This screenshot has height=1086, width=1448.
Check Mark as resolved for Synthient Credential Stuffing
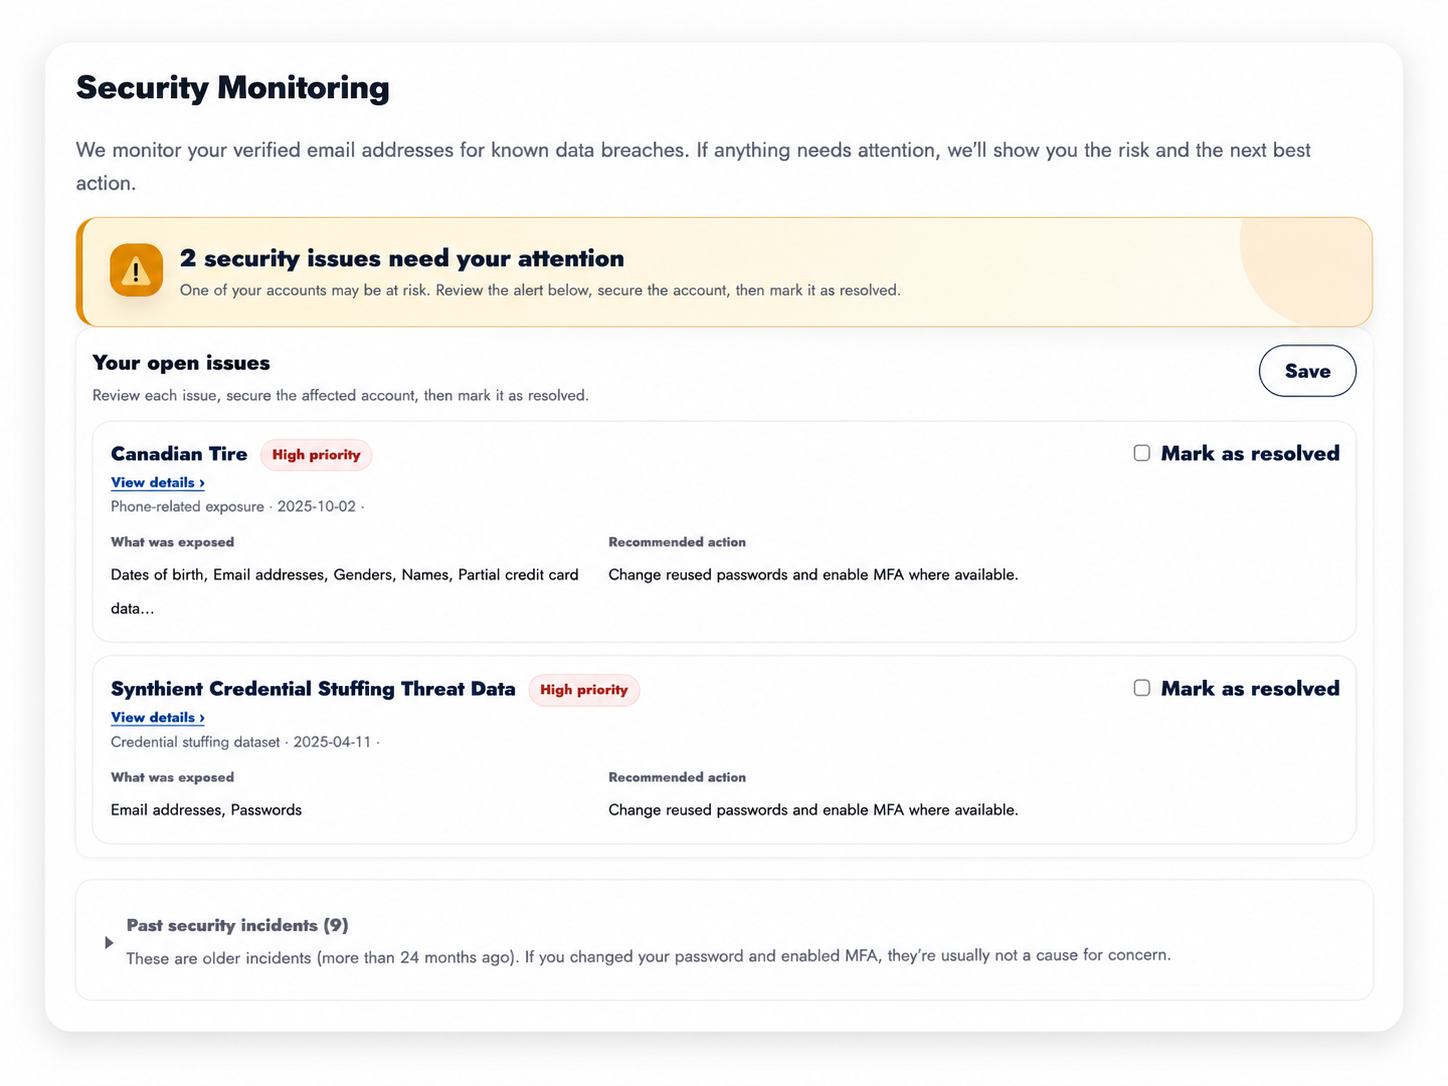(1141, 688)
